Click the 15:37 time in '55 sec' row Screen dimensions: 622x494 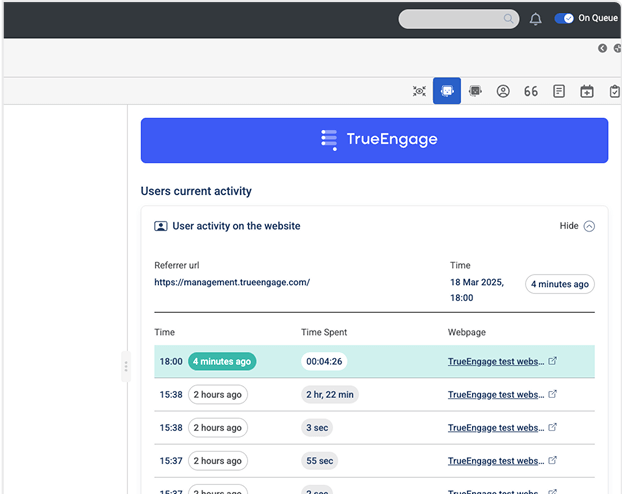click(x=171, y=461)
